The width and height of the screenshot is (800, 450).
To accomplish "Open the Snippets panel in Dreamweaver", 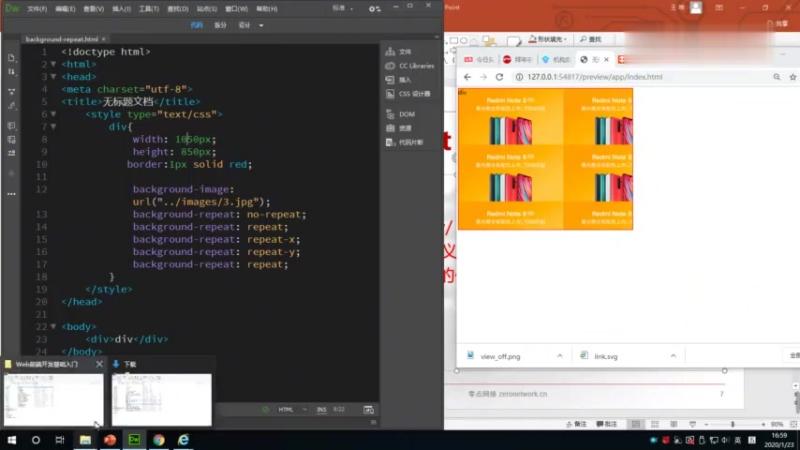I will (405, 142).
